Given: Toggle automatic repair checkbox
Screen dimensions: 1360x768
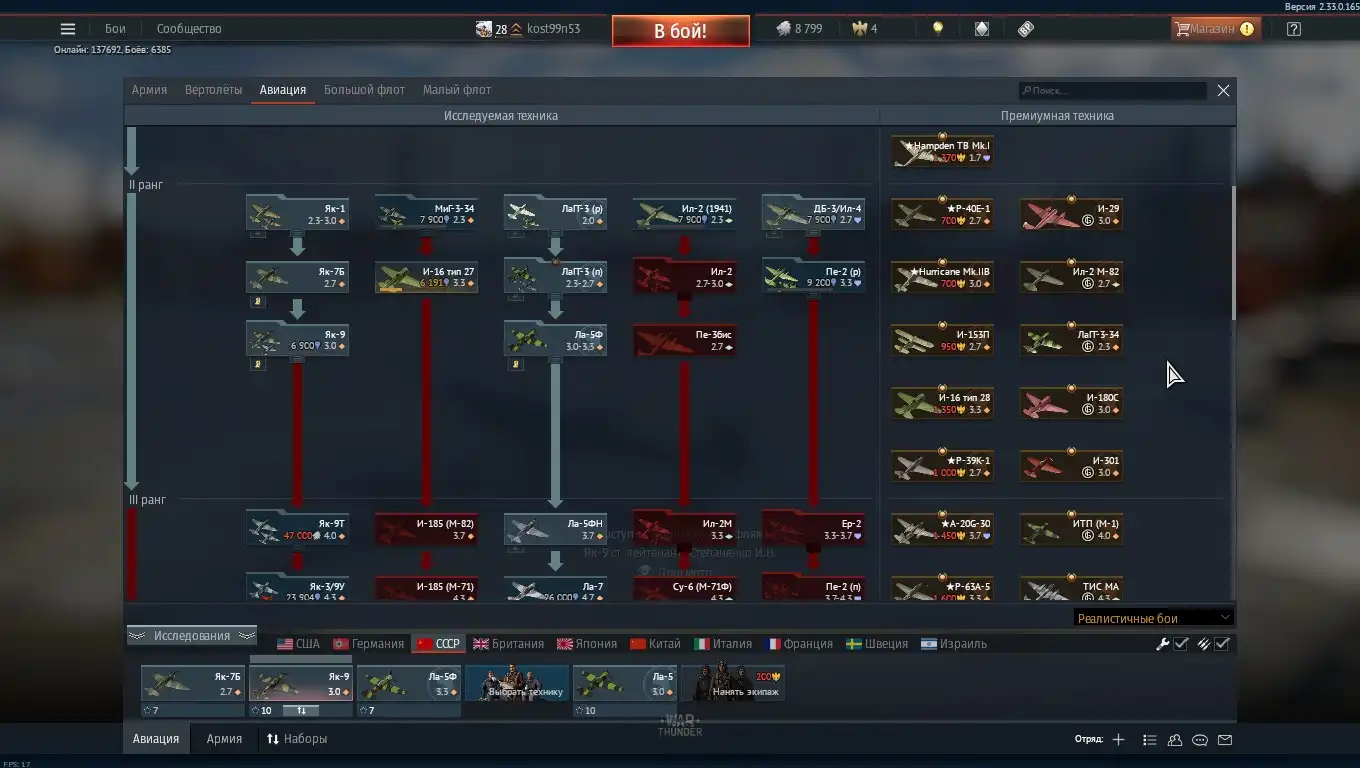Looking at the screenshot, I should [x=1181, y=644].
